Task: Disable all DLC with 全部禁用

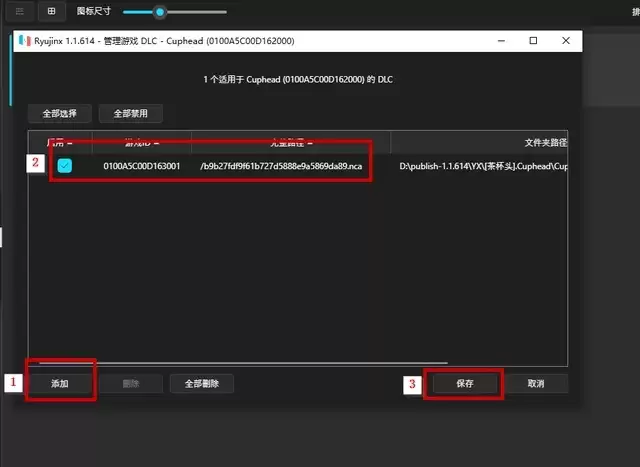Action: (x=131, y=113)
